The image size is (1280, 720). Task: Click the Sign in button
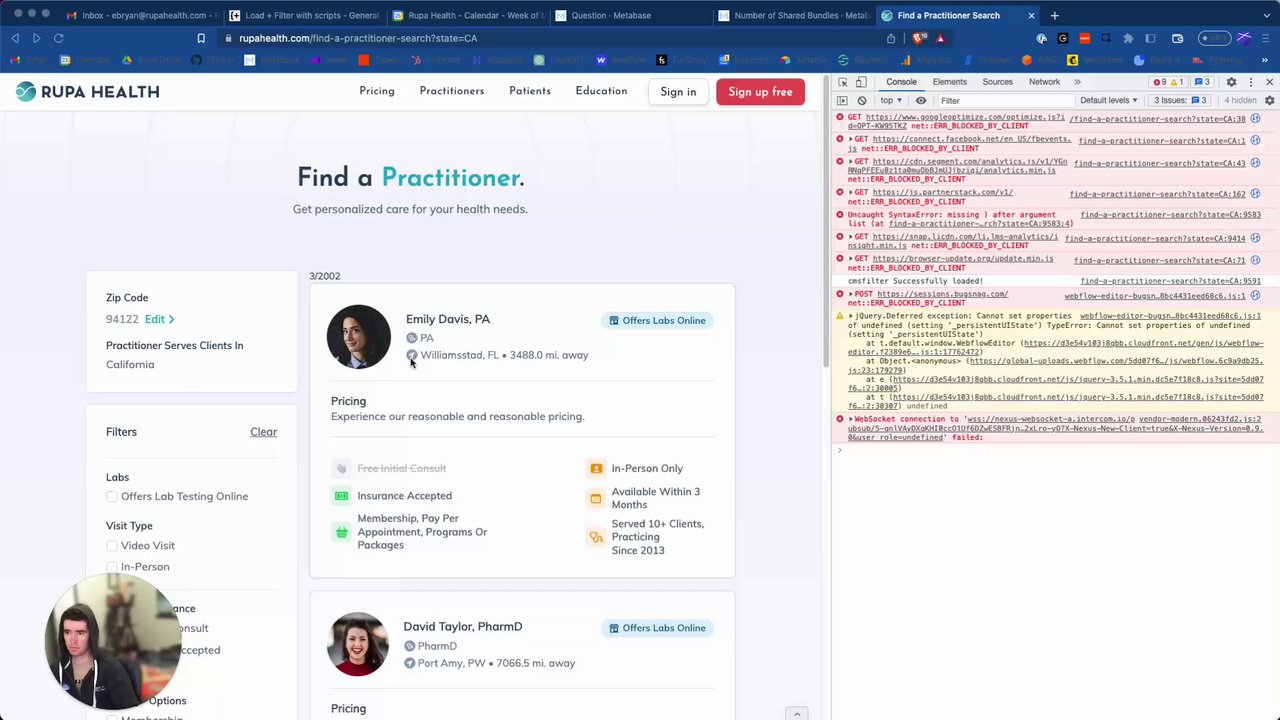pos(678,92)
